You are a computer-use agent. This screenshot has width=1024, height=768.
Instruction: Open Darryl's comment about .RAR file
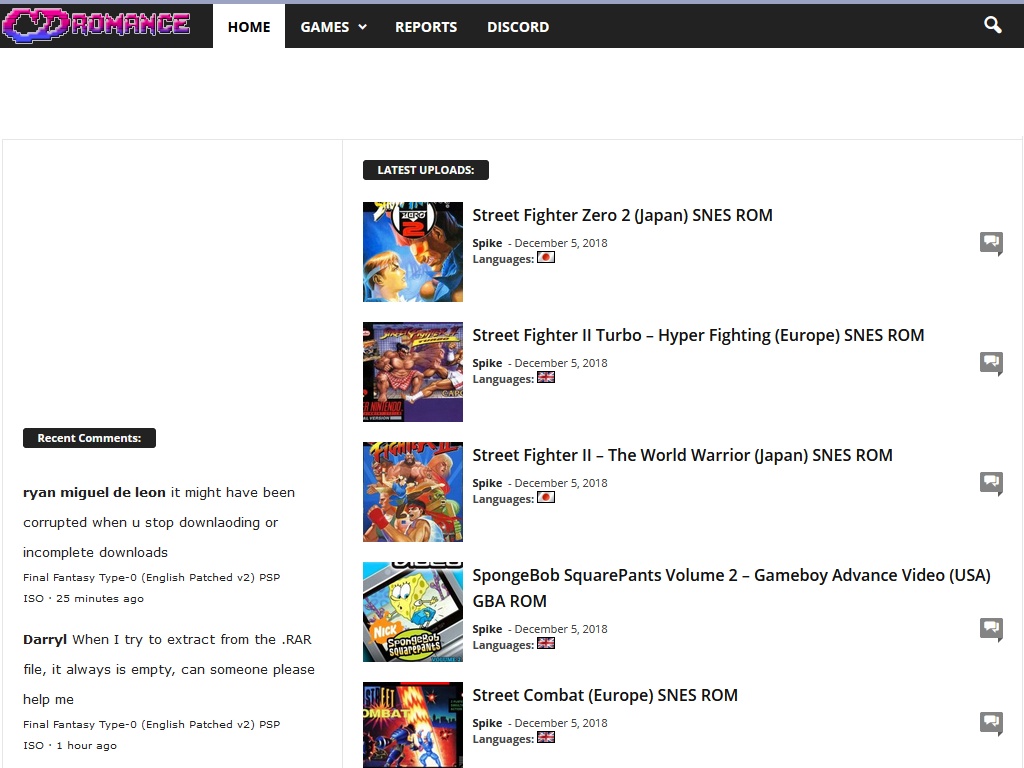click(168, 669)
